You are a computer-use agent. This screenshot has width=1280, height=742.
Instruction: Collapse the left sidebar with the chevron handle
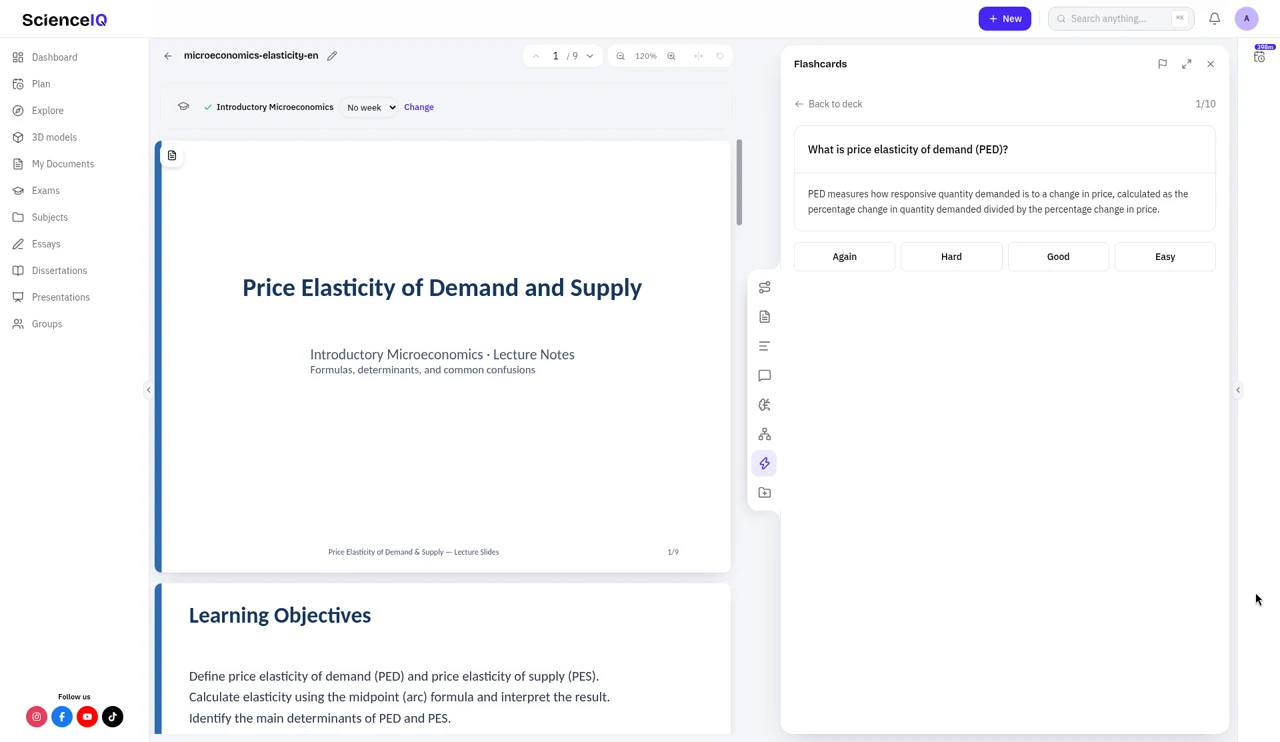point(149,390)
